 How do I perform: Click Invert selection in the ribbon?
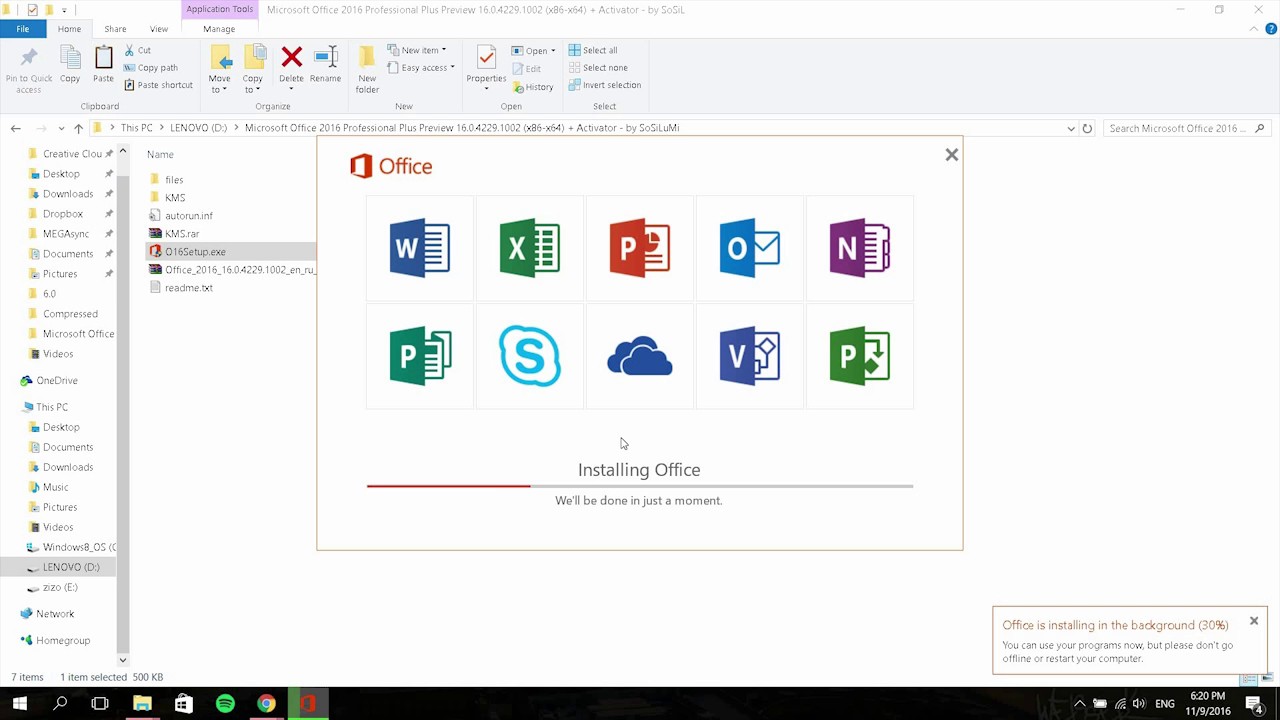pyautogui.click(x=604, y=85)
